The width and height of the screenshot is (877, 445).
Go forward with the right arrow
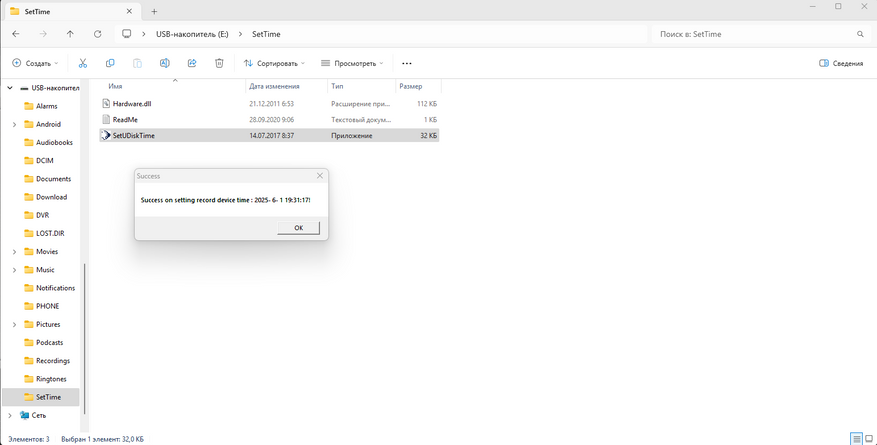click(43, 34)
